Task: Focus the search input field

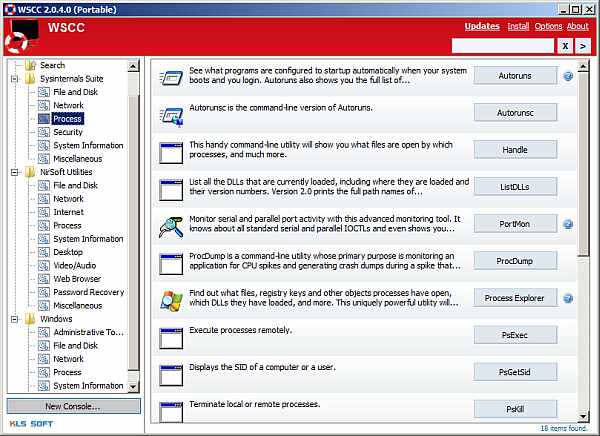Action: coord(503,46)
